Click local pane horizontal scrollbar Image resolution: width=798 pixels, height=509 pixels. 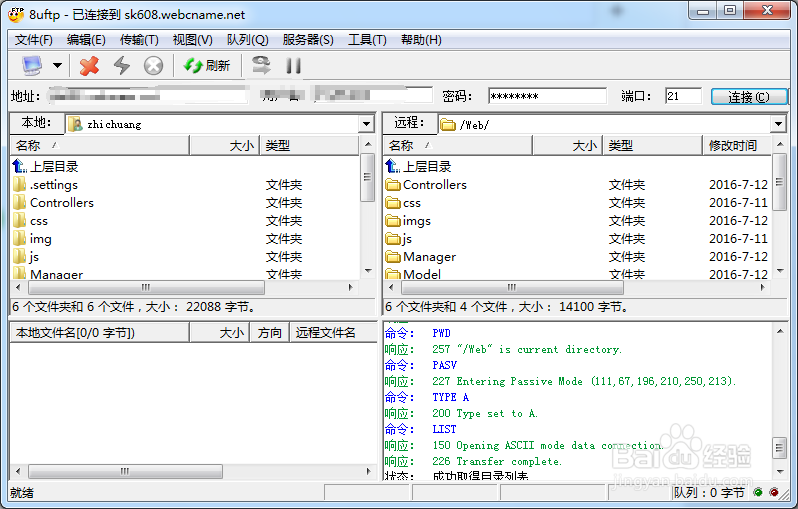click(147, 287)
